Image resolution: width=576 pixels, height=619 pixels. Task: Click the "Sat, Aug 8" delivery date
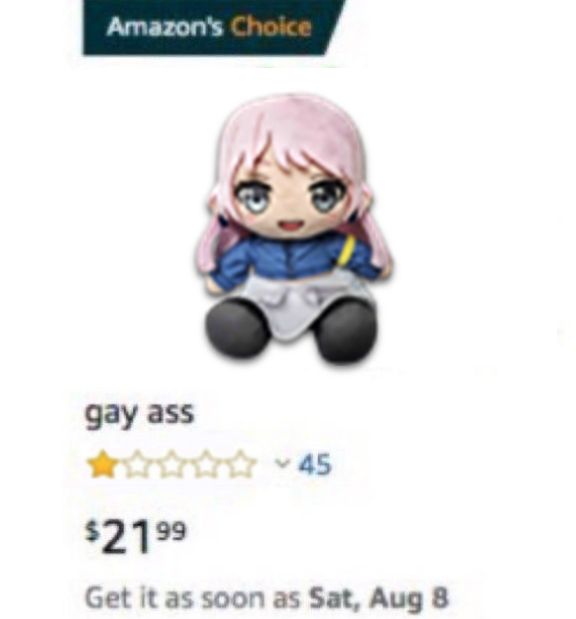coord(379,598)
